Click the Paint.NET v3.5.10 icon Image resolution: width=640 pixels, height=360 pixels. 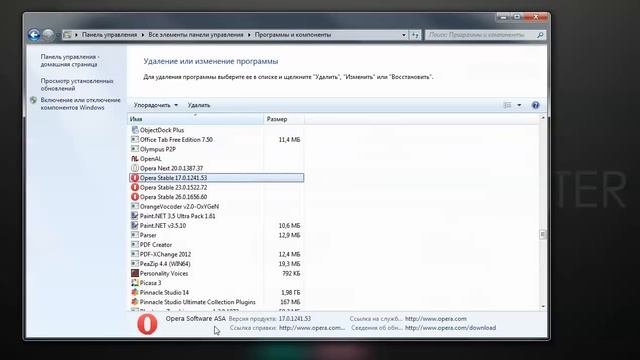click(135, 225)
